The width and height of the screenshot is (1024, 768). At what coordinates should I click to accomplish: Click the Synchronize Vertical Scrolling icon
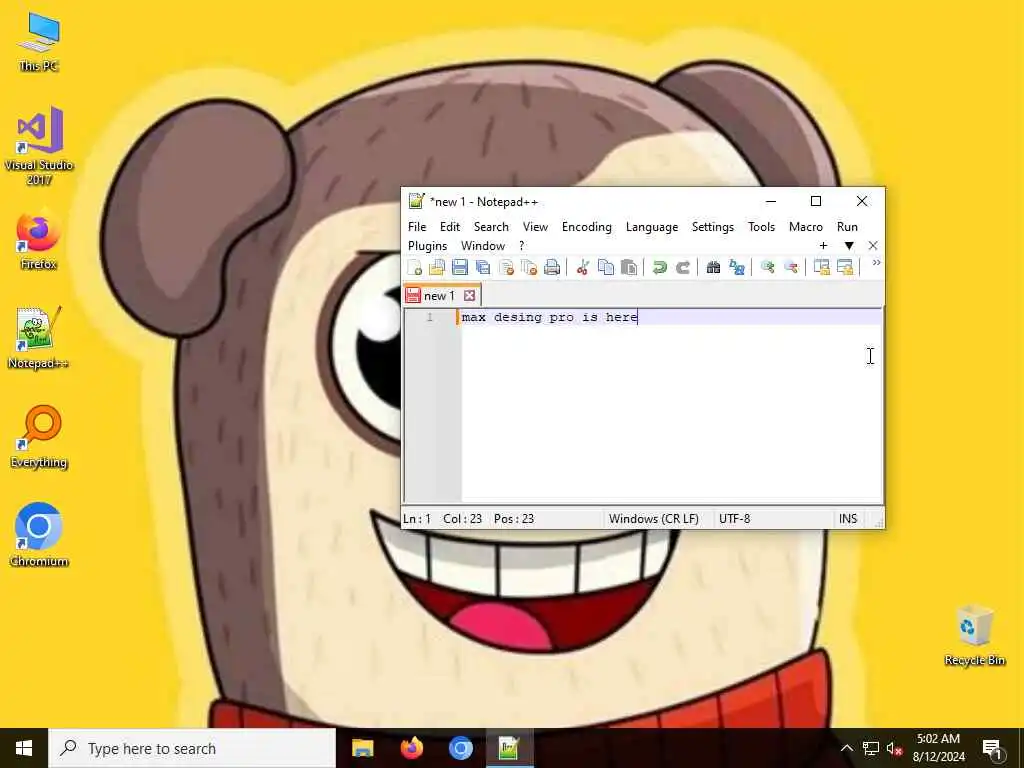click(822, 267)
